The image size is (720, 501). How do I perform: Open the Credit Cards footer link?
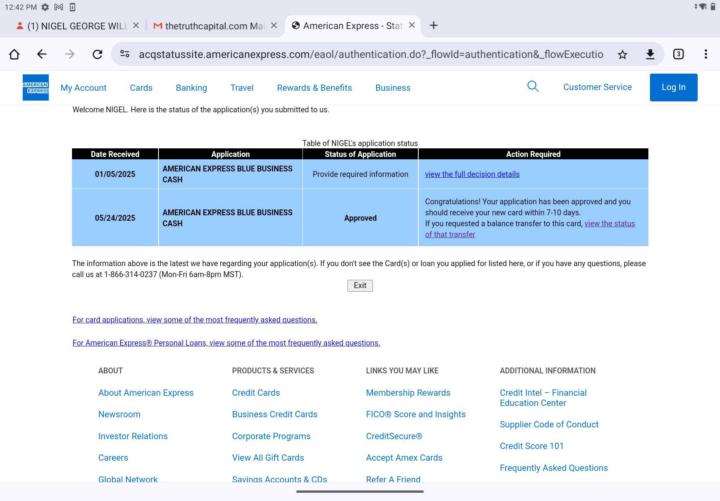pos(256,393)
